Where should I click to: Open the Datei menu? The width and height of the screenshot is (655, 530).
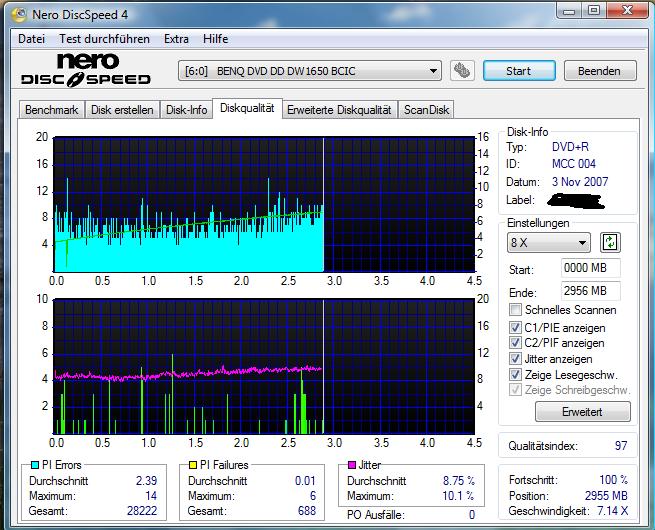(31, 39)
